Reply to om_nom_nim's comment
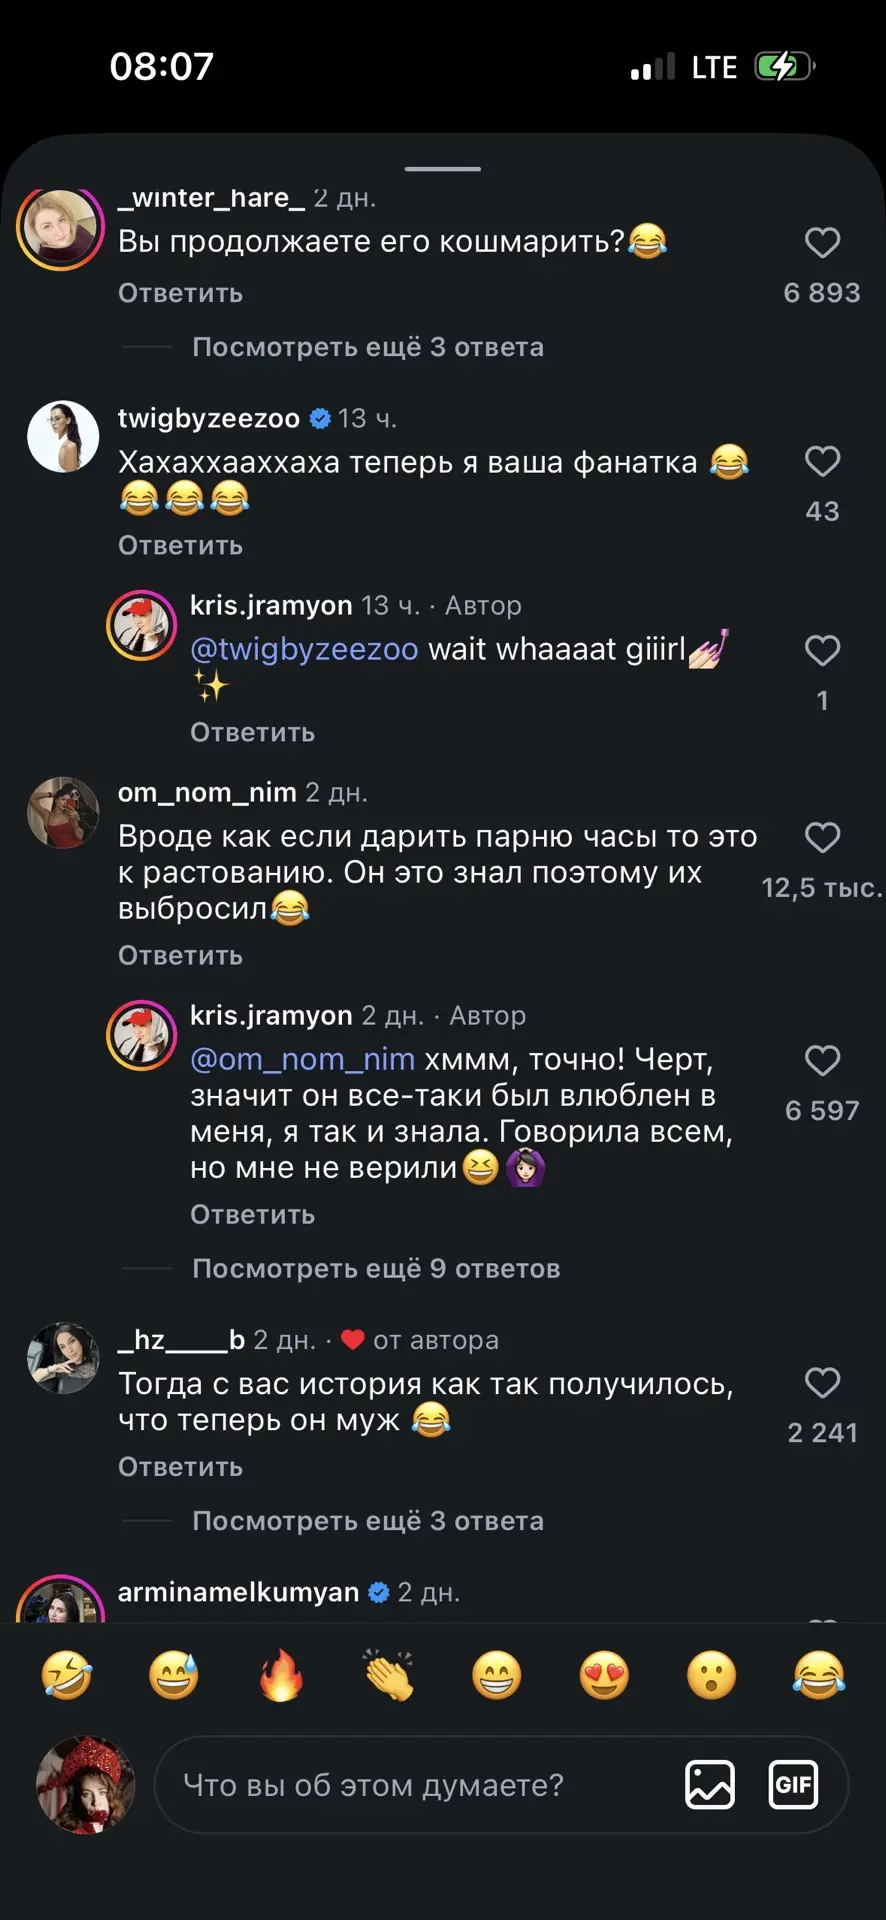Viewport: 886px width, 1920px height. point(180,956)
